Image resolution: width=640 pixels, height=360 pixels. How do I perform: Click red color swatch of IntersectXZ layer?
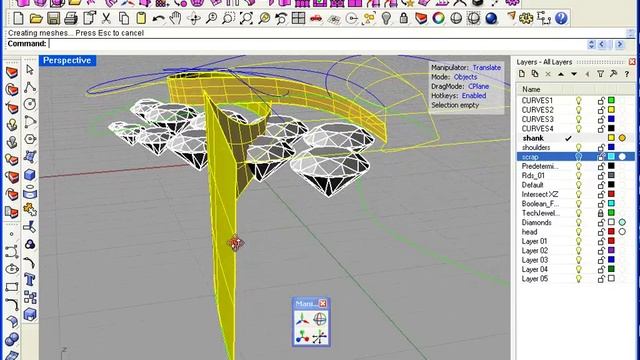pyautogui.click(x=611, y=194)
